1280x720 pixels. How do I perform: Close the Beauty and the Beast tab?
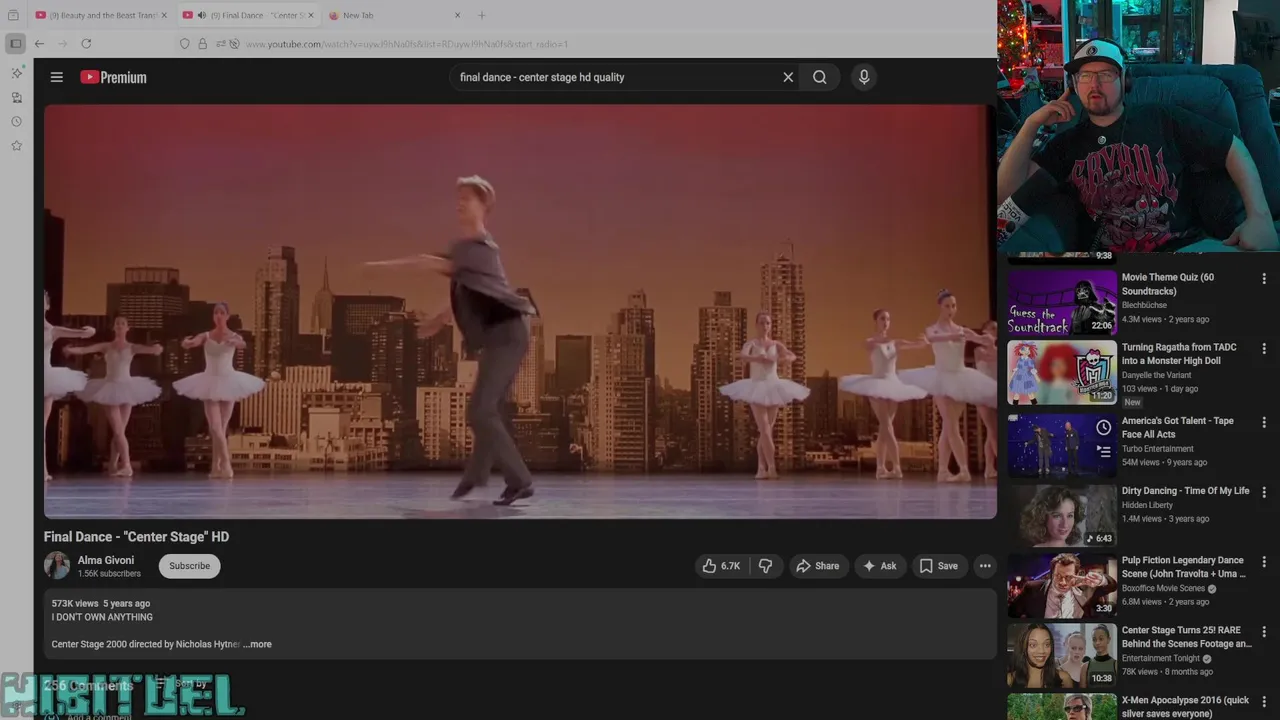pyautogui.click(x=164, y=15)
